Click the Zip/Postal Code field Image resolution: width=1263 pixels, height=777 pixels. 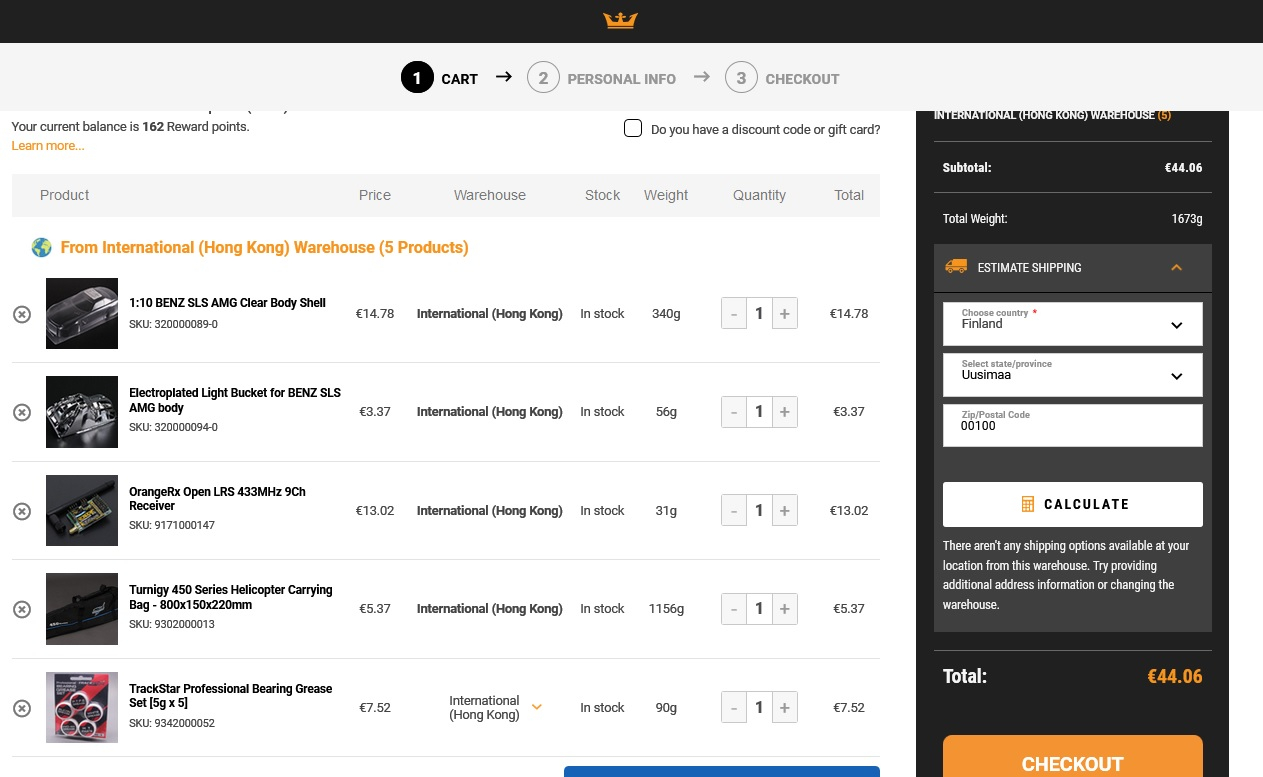[x=1072, y=426]
